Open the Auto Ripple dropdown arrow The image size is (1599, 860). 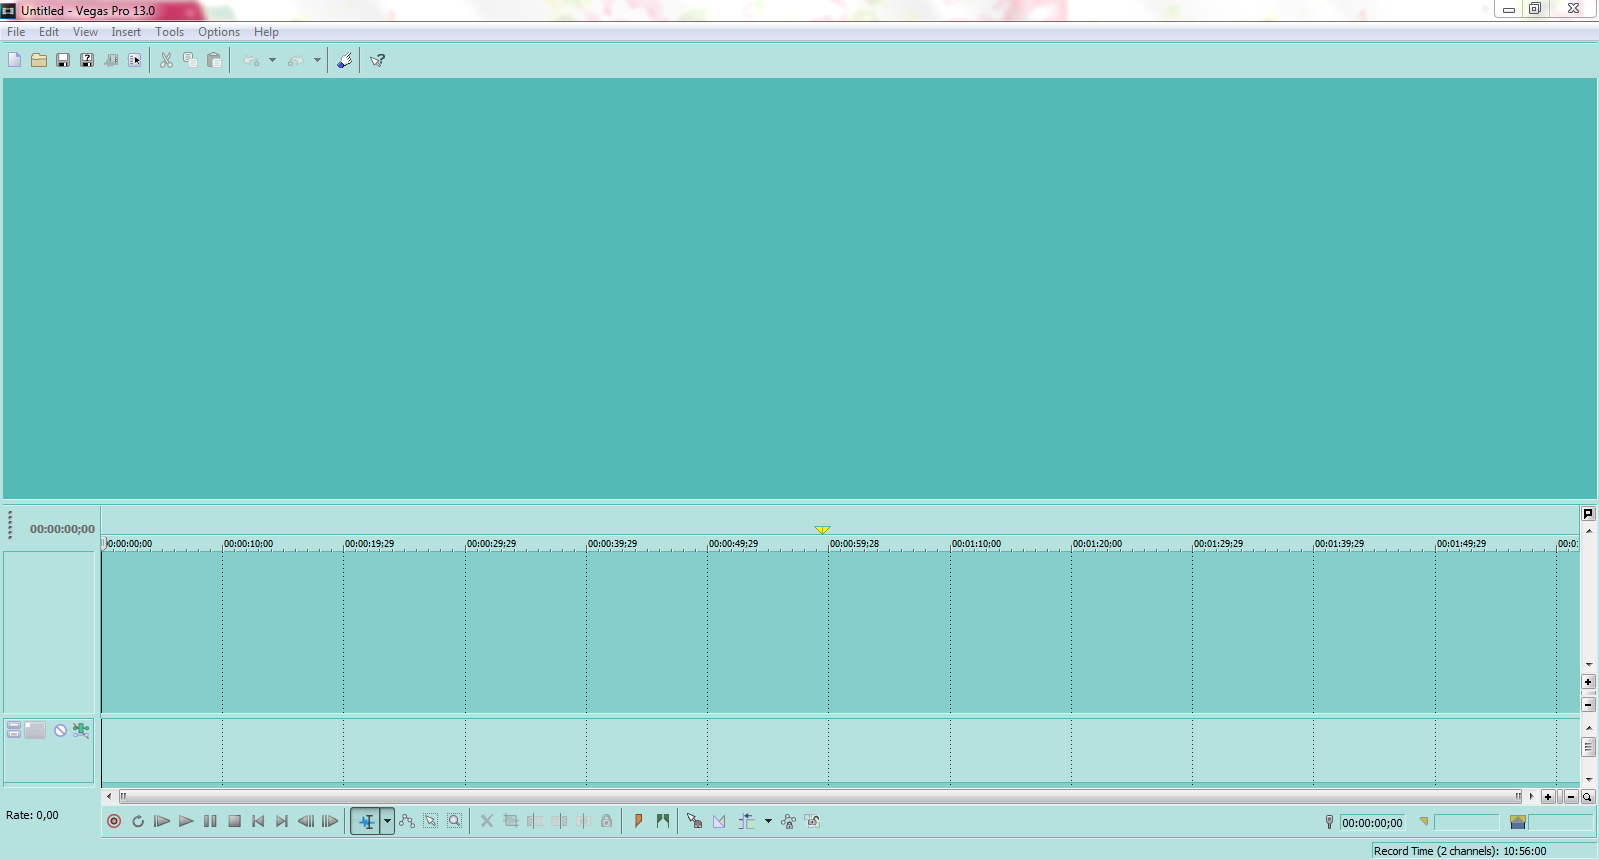pyautogui.click(x=768, y=821)
